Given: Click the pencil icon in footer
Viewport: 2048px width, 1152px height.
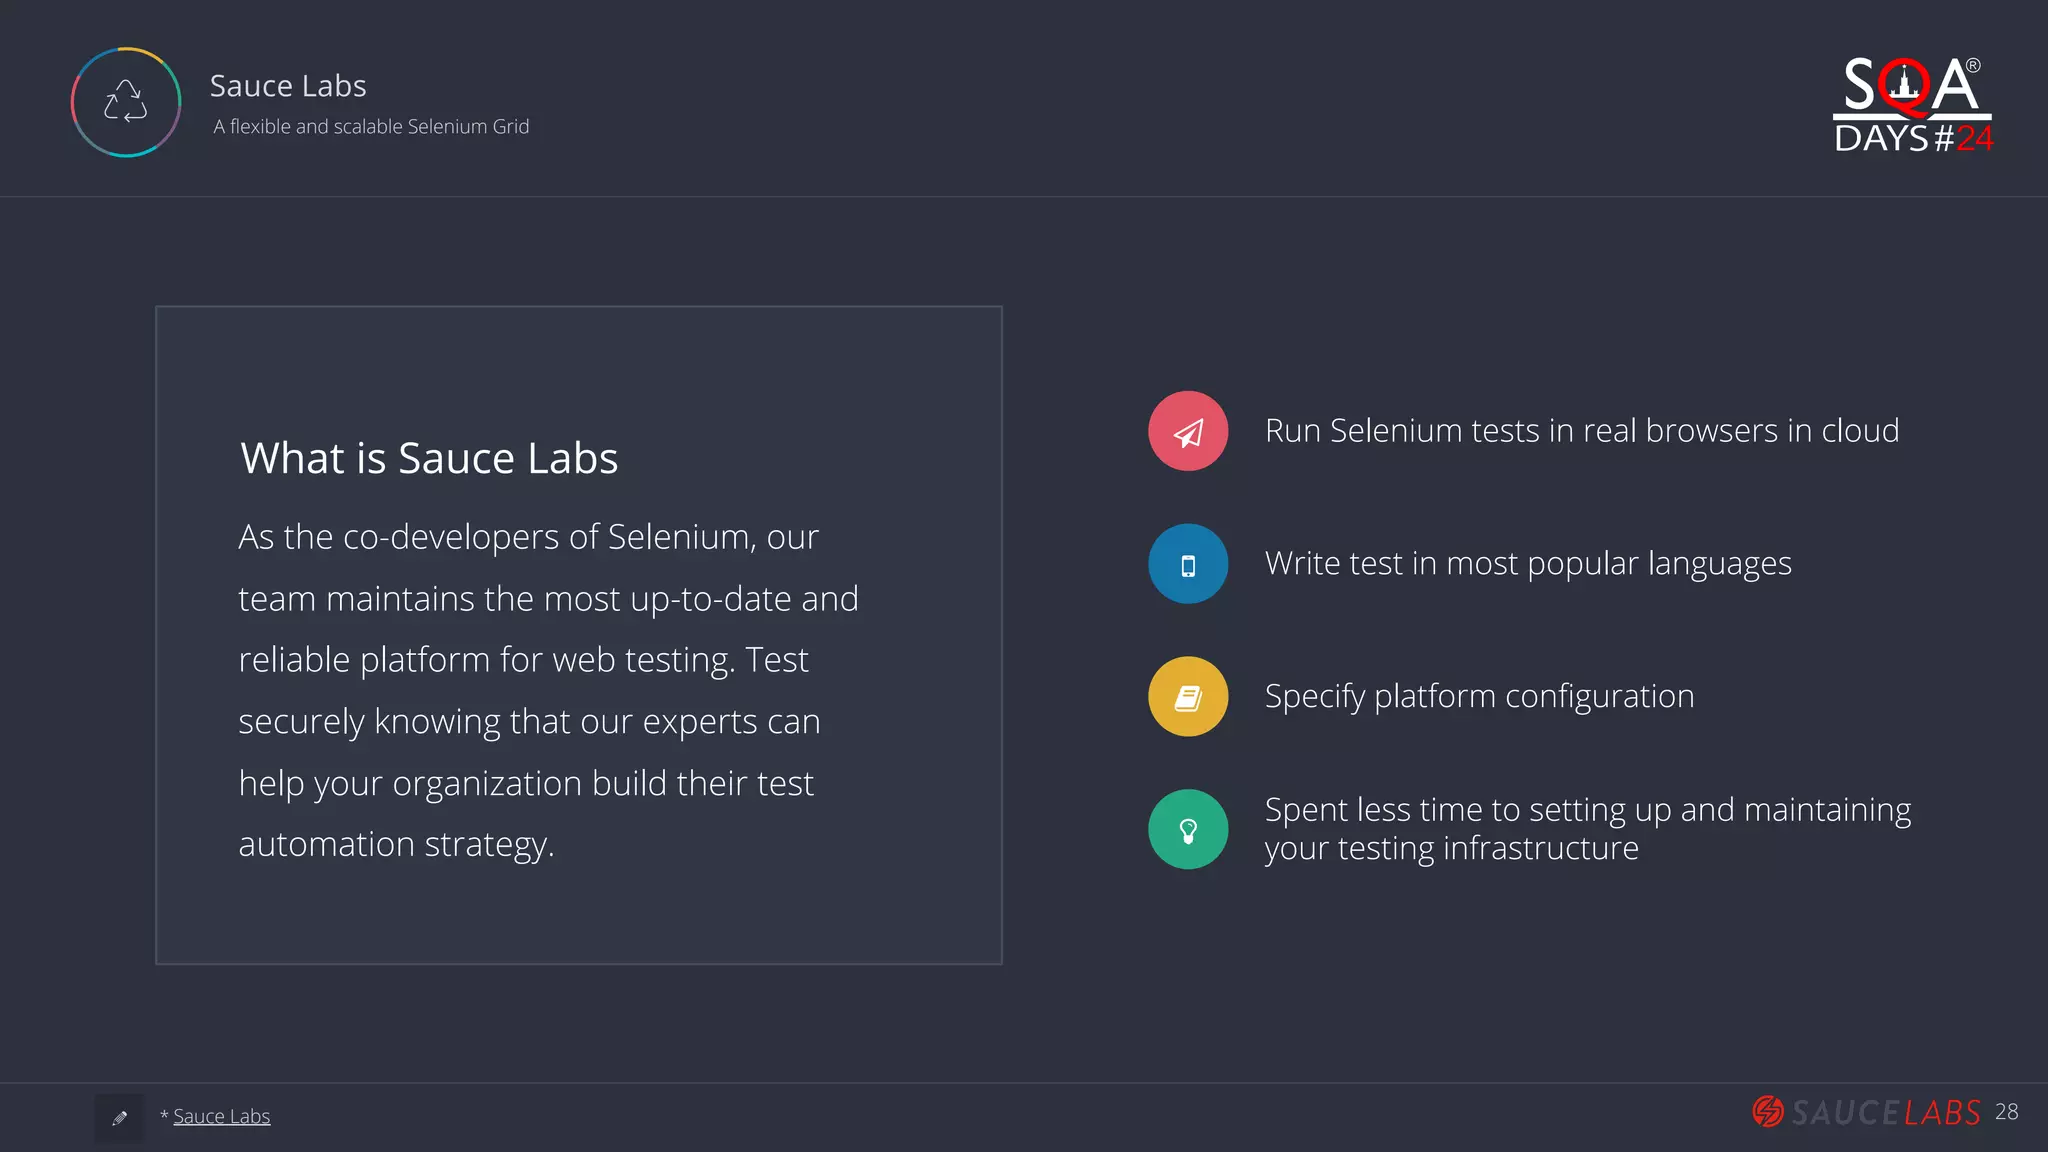Looking at the screenshot, I should pos(120,1118).
